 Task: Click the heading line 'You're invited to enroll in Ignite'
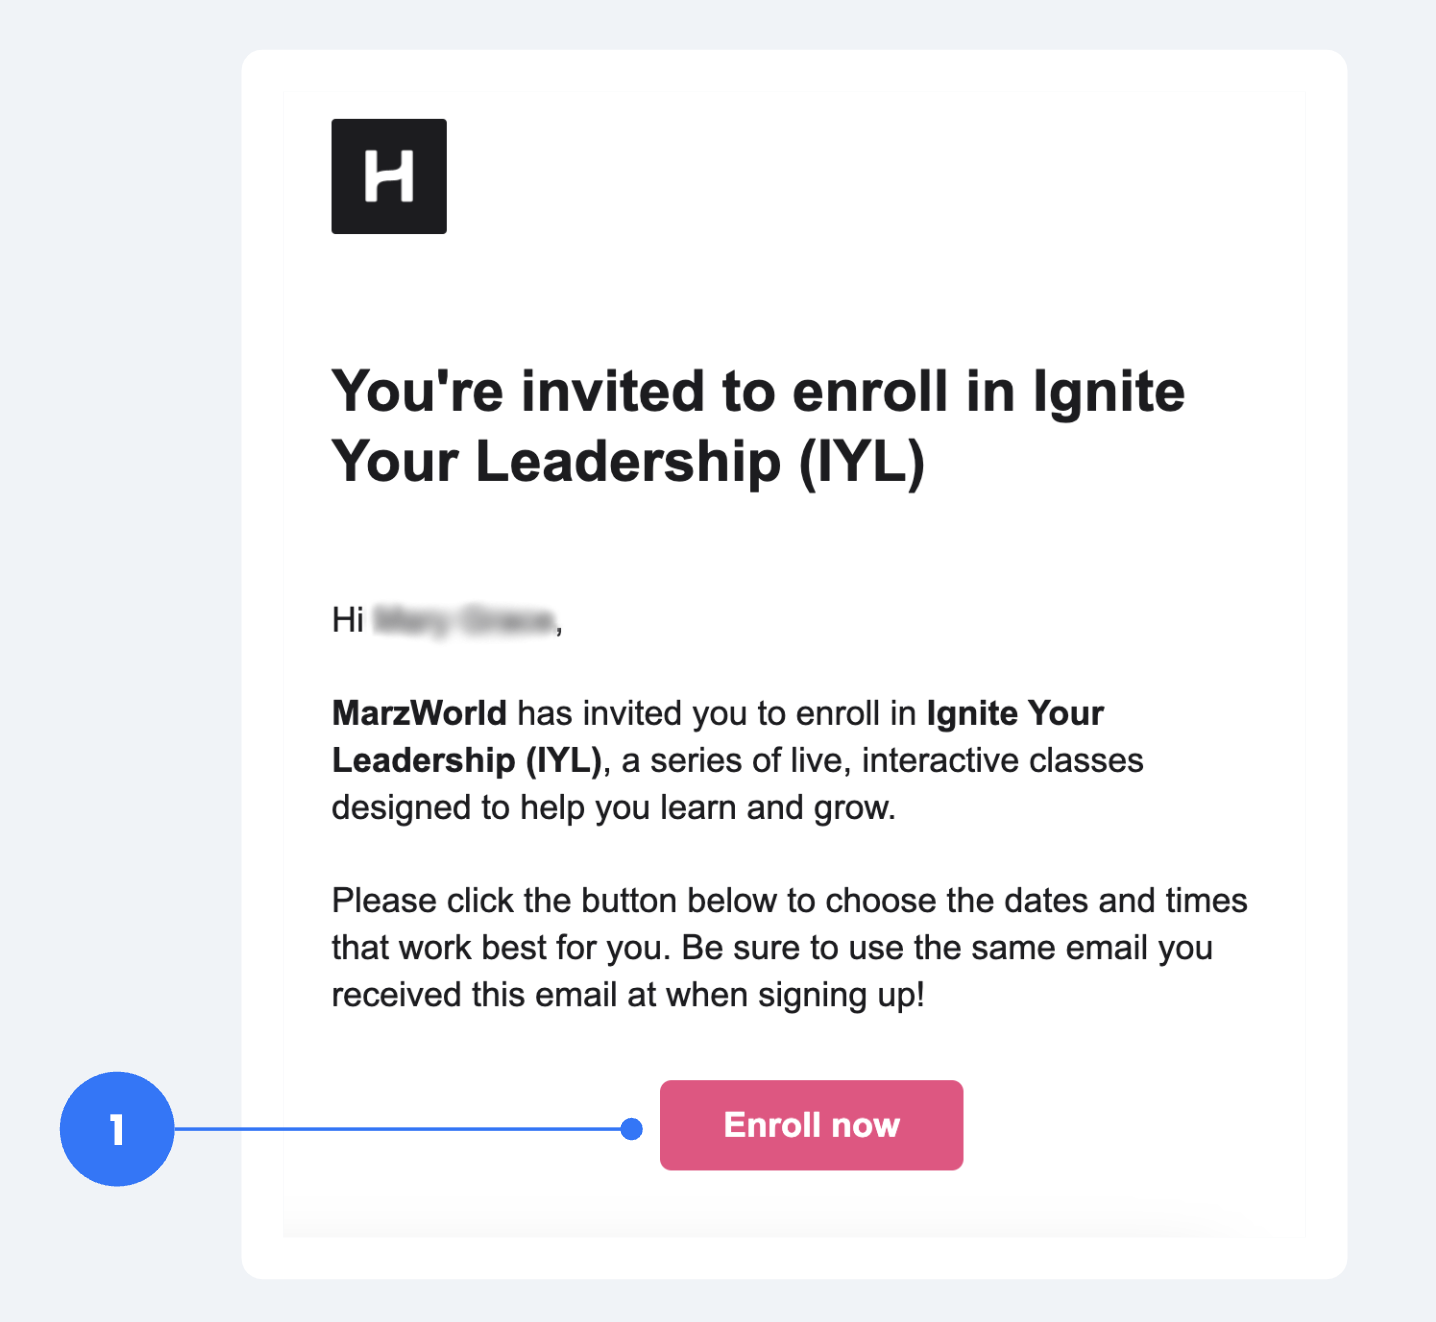(x=758, y=391)
